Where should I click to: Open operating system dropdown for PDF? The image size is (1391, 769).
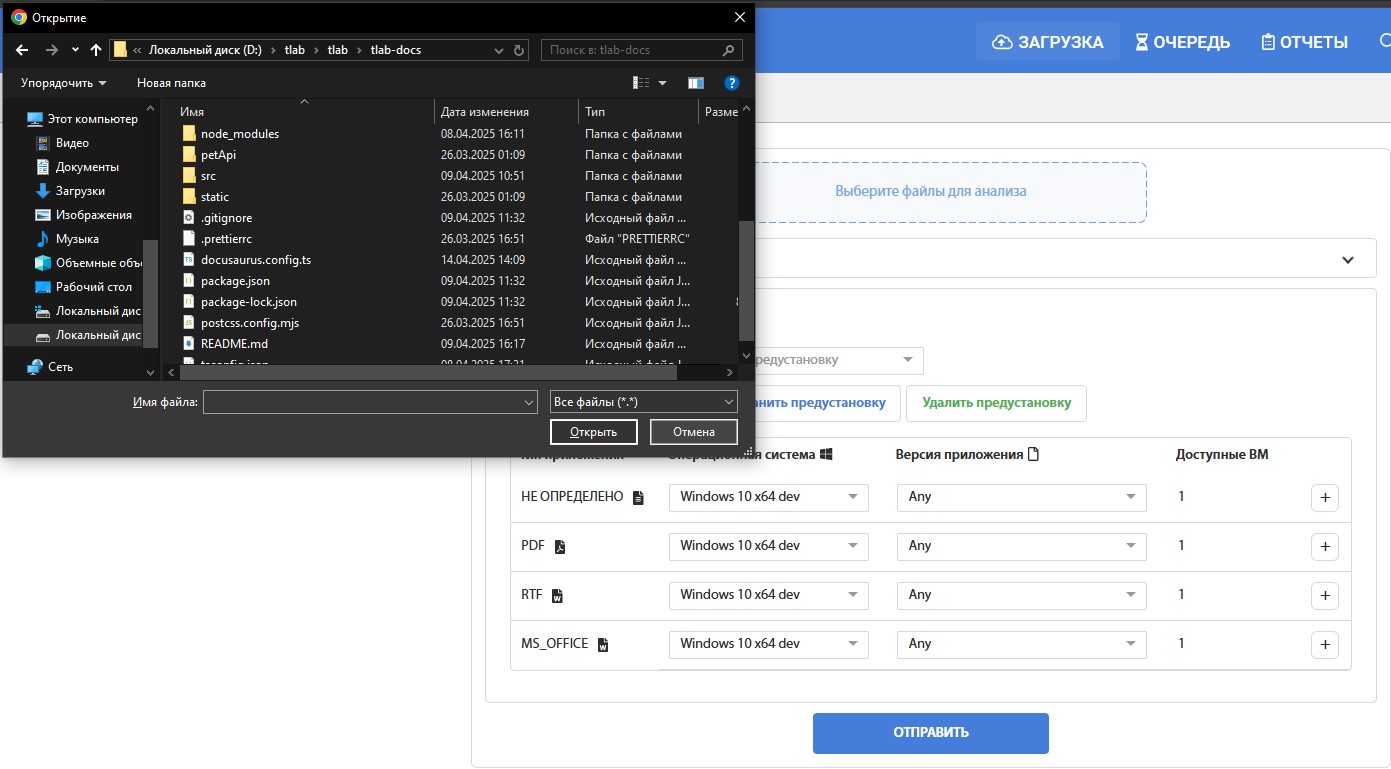tap(768, 546)
